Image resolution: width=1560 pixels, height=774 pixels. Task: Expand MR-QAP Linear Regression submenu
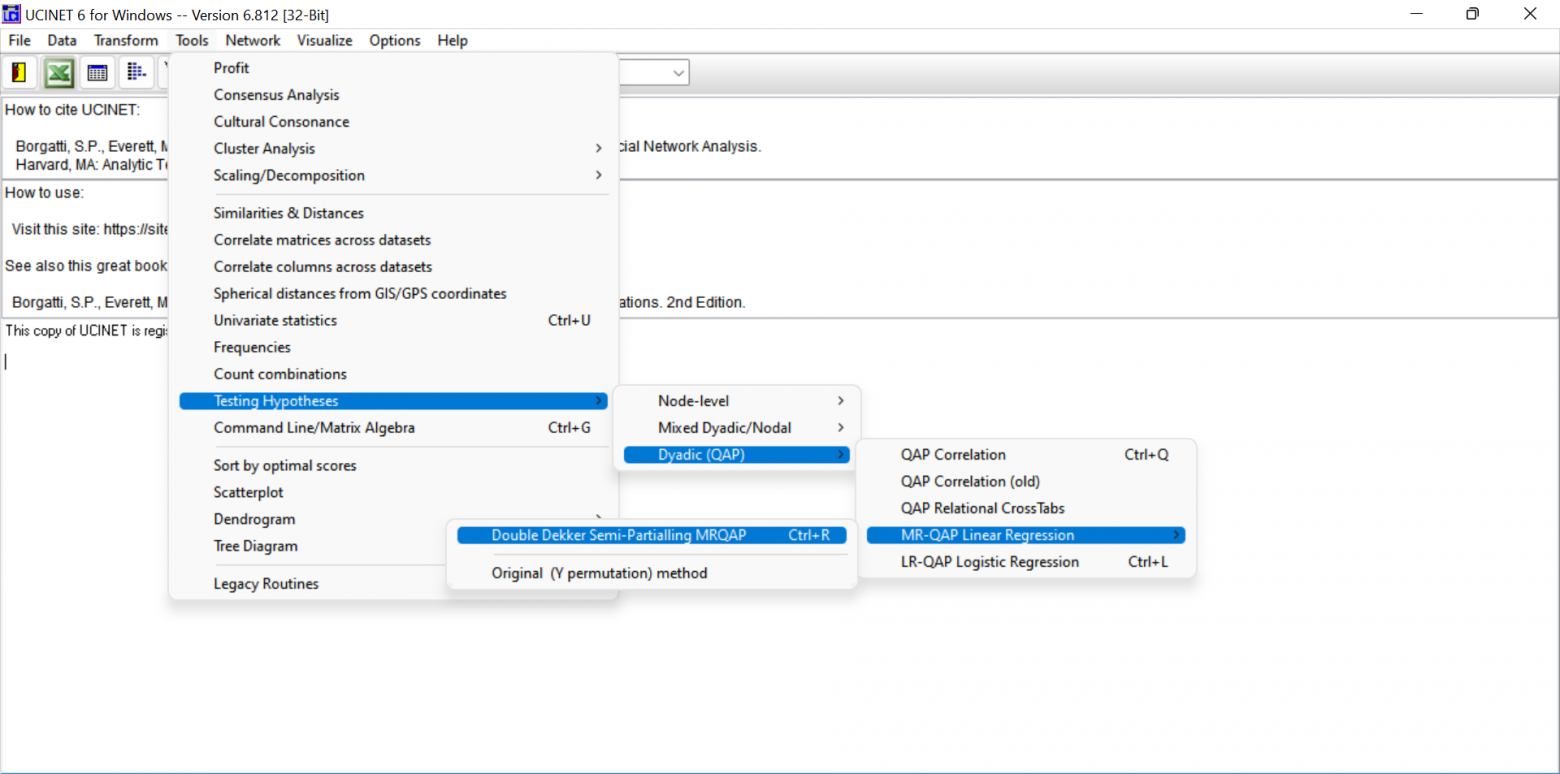(x=1026, y=536)
